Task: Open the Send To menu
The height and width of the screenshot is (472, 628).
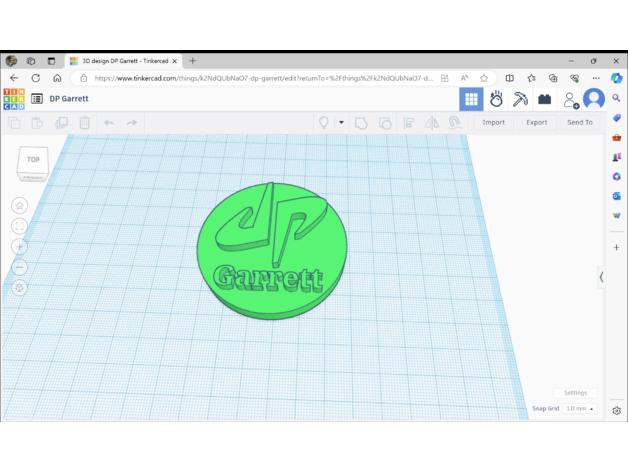Action: click(580, 122)
